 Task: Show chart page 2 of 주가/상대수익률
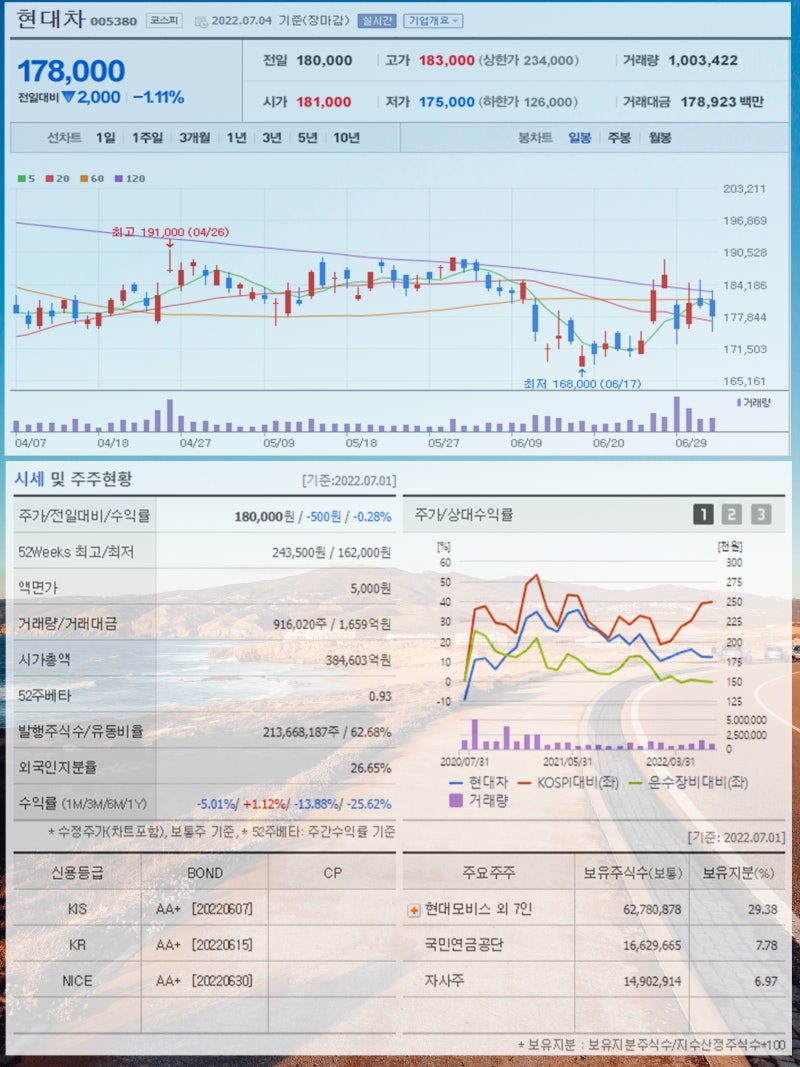pos(731,514)
